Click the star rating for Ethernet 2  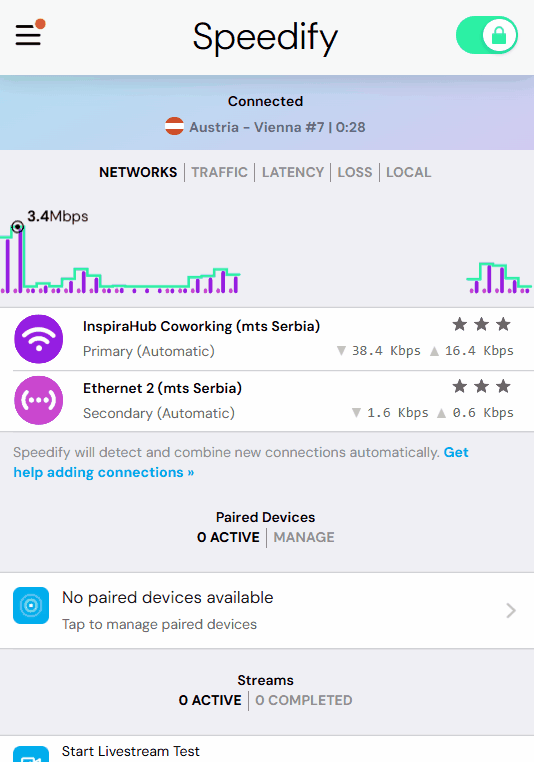click(482, 386)
